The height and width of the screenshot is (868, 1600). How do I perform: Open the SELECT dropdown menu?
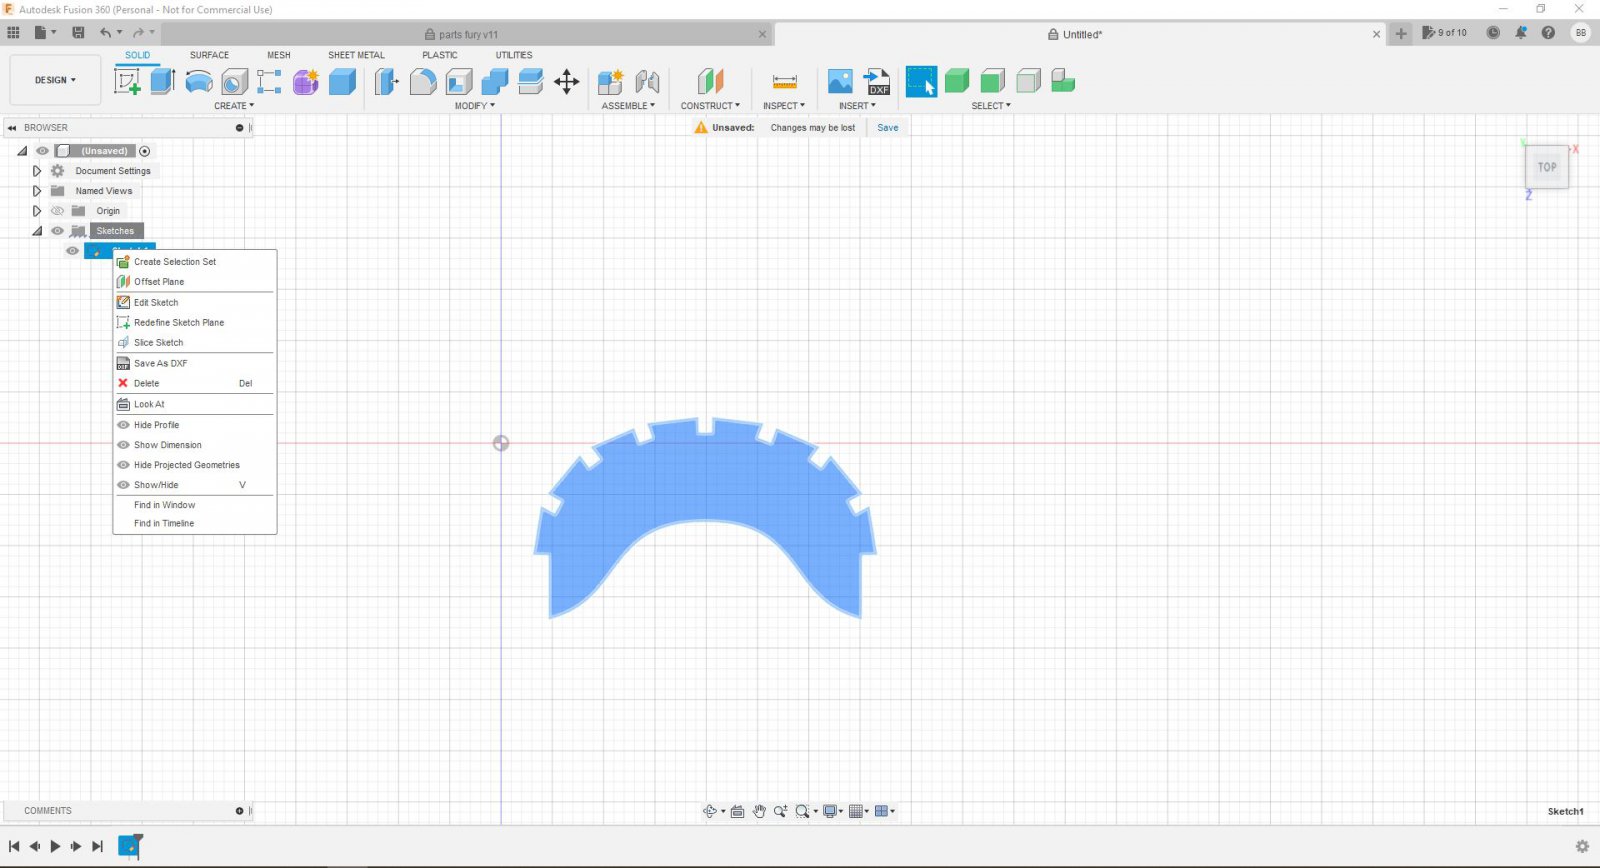point(991,106)
